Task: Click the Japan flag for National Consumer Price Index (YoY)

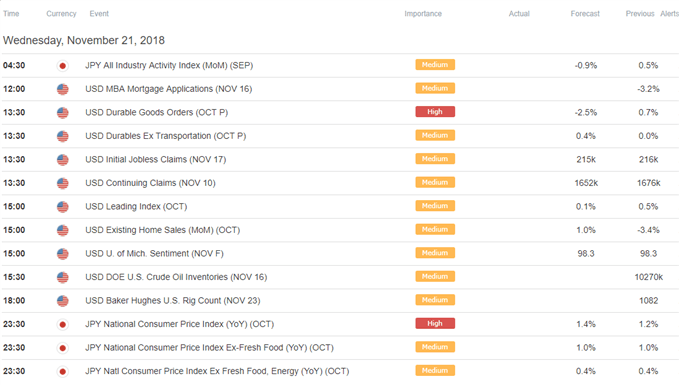Action: coord(63,324)
